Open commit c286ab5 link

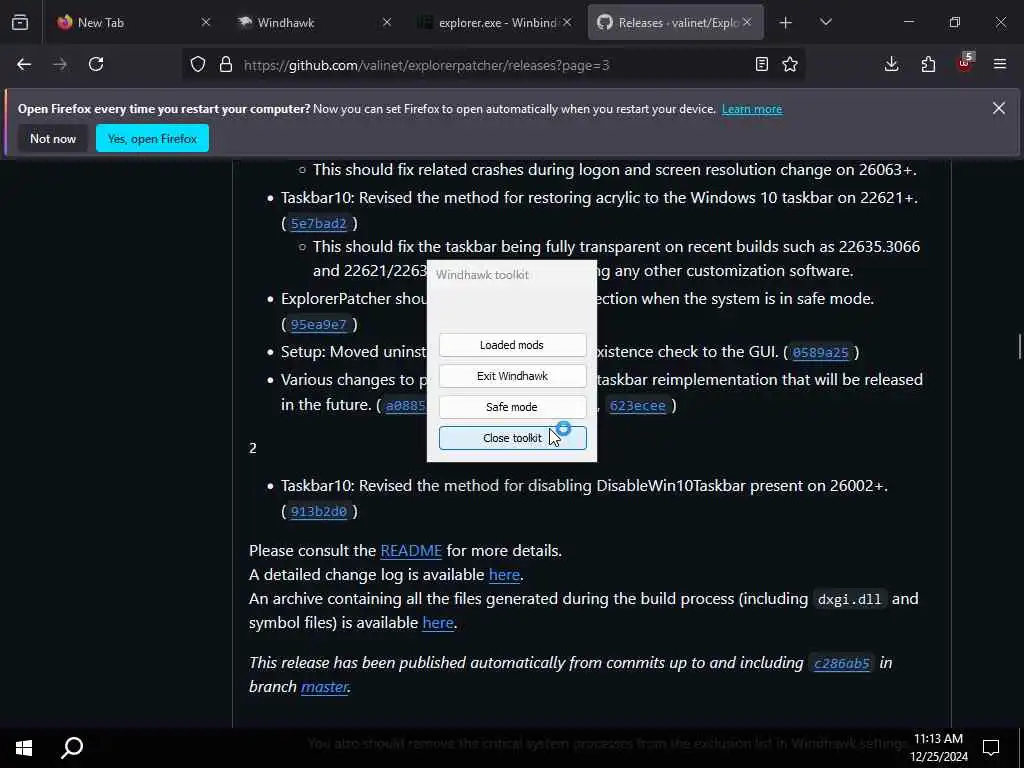click(x=841, y=664)
